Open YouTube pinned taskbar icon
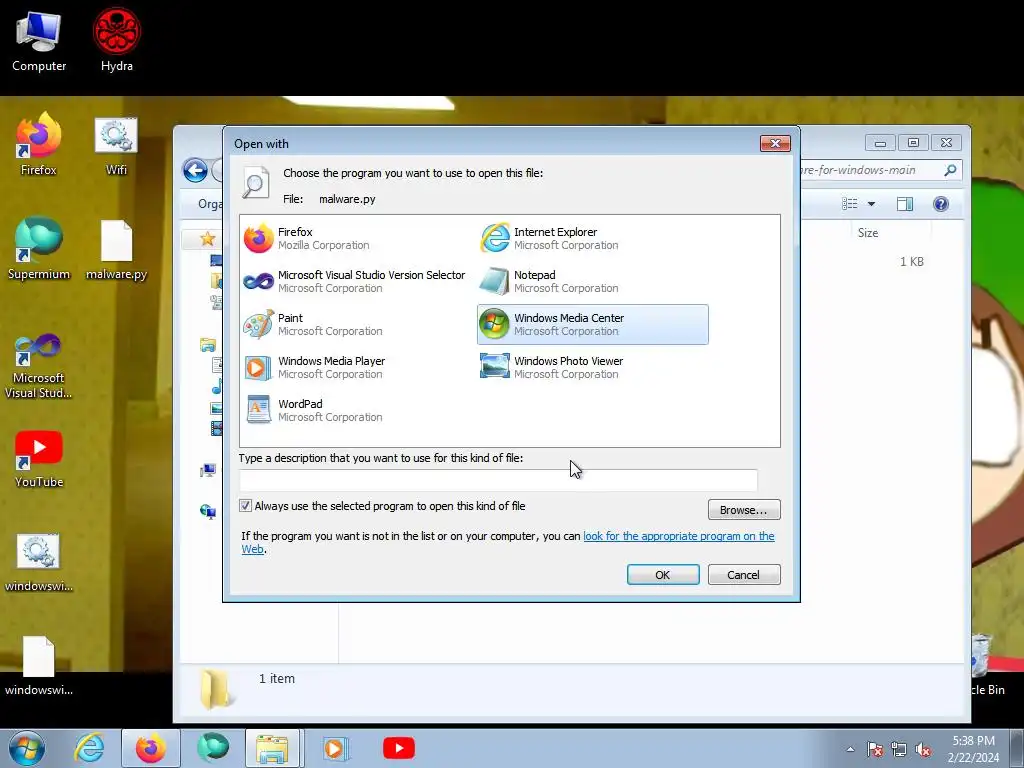 pos(398,748)
